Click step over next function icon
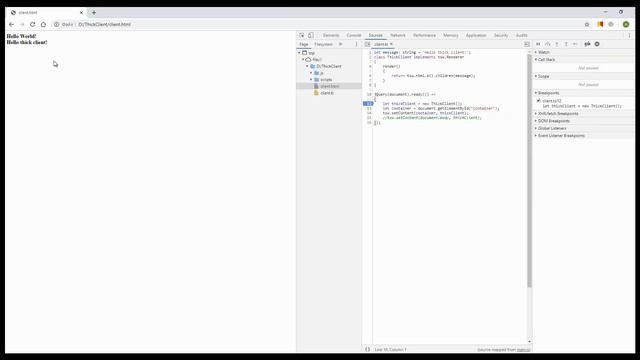640x360 pixels. [x=548, y=44]
